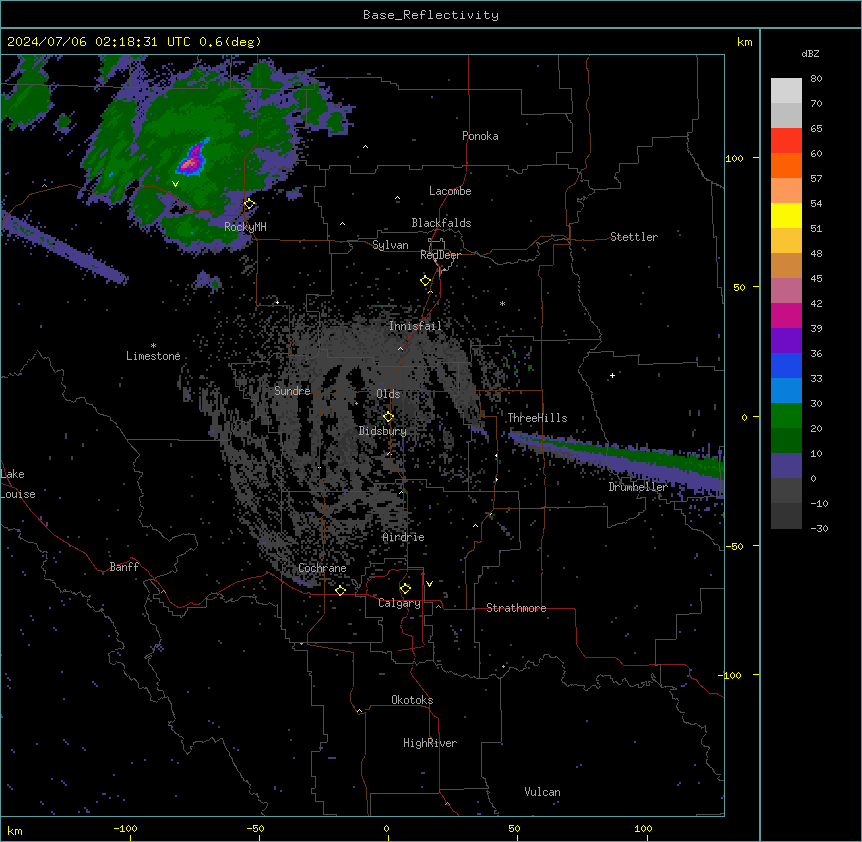Click the Stettler city label
Viewport: 862px width, 842px height.
coord(634,237)
